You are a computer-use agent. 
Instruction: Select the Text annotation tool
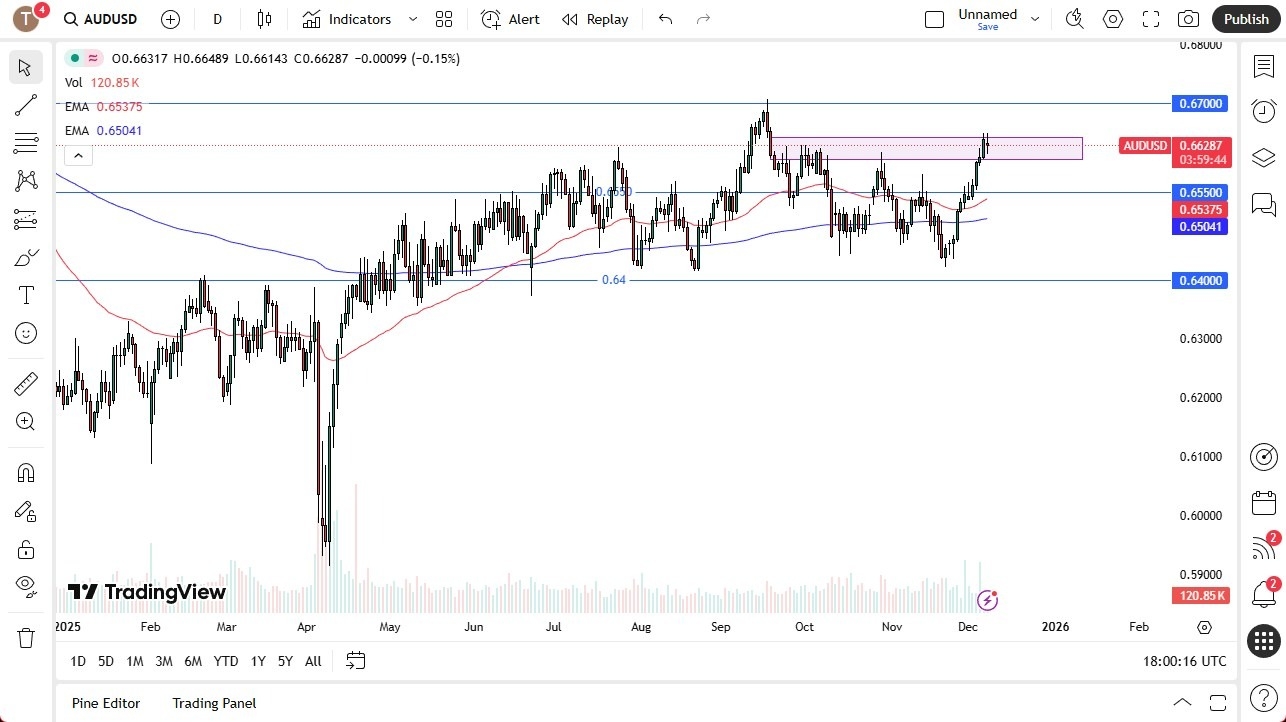click(25, 294)
